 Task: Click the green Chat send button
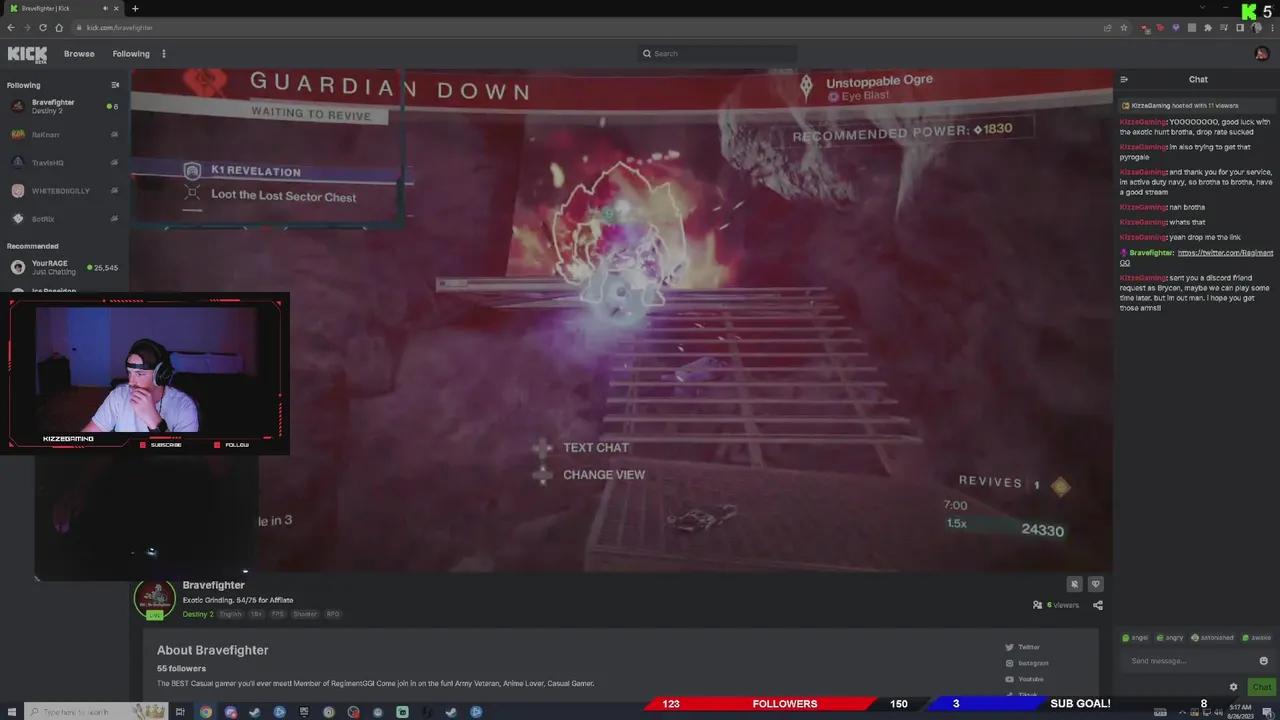pos(1261,687)
